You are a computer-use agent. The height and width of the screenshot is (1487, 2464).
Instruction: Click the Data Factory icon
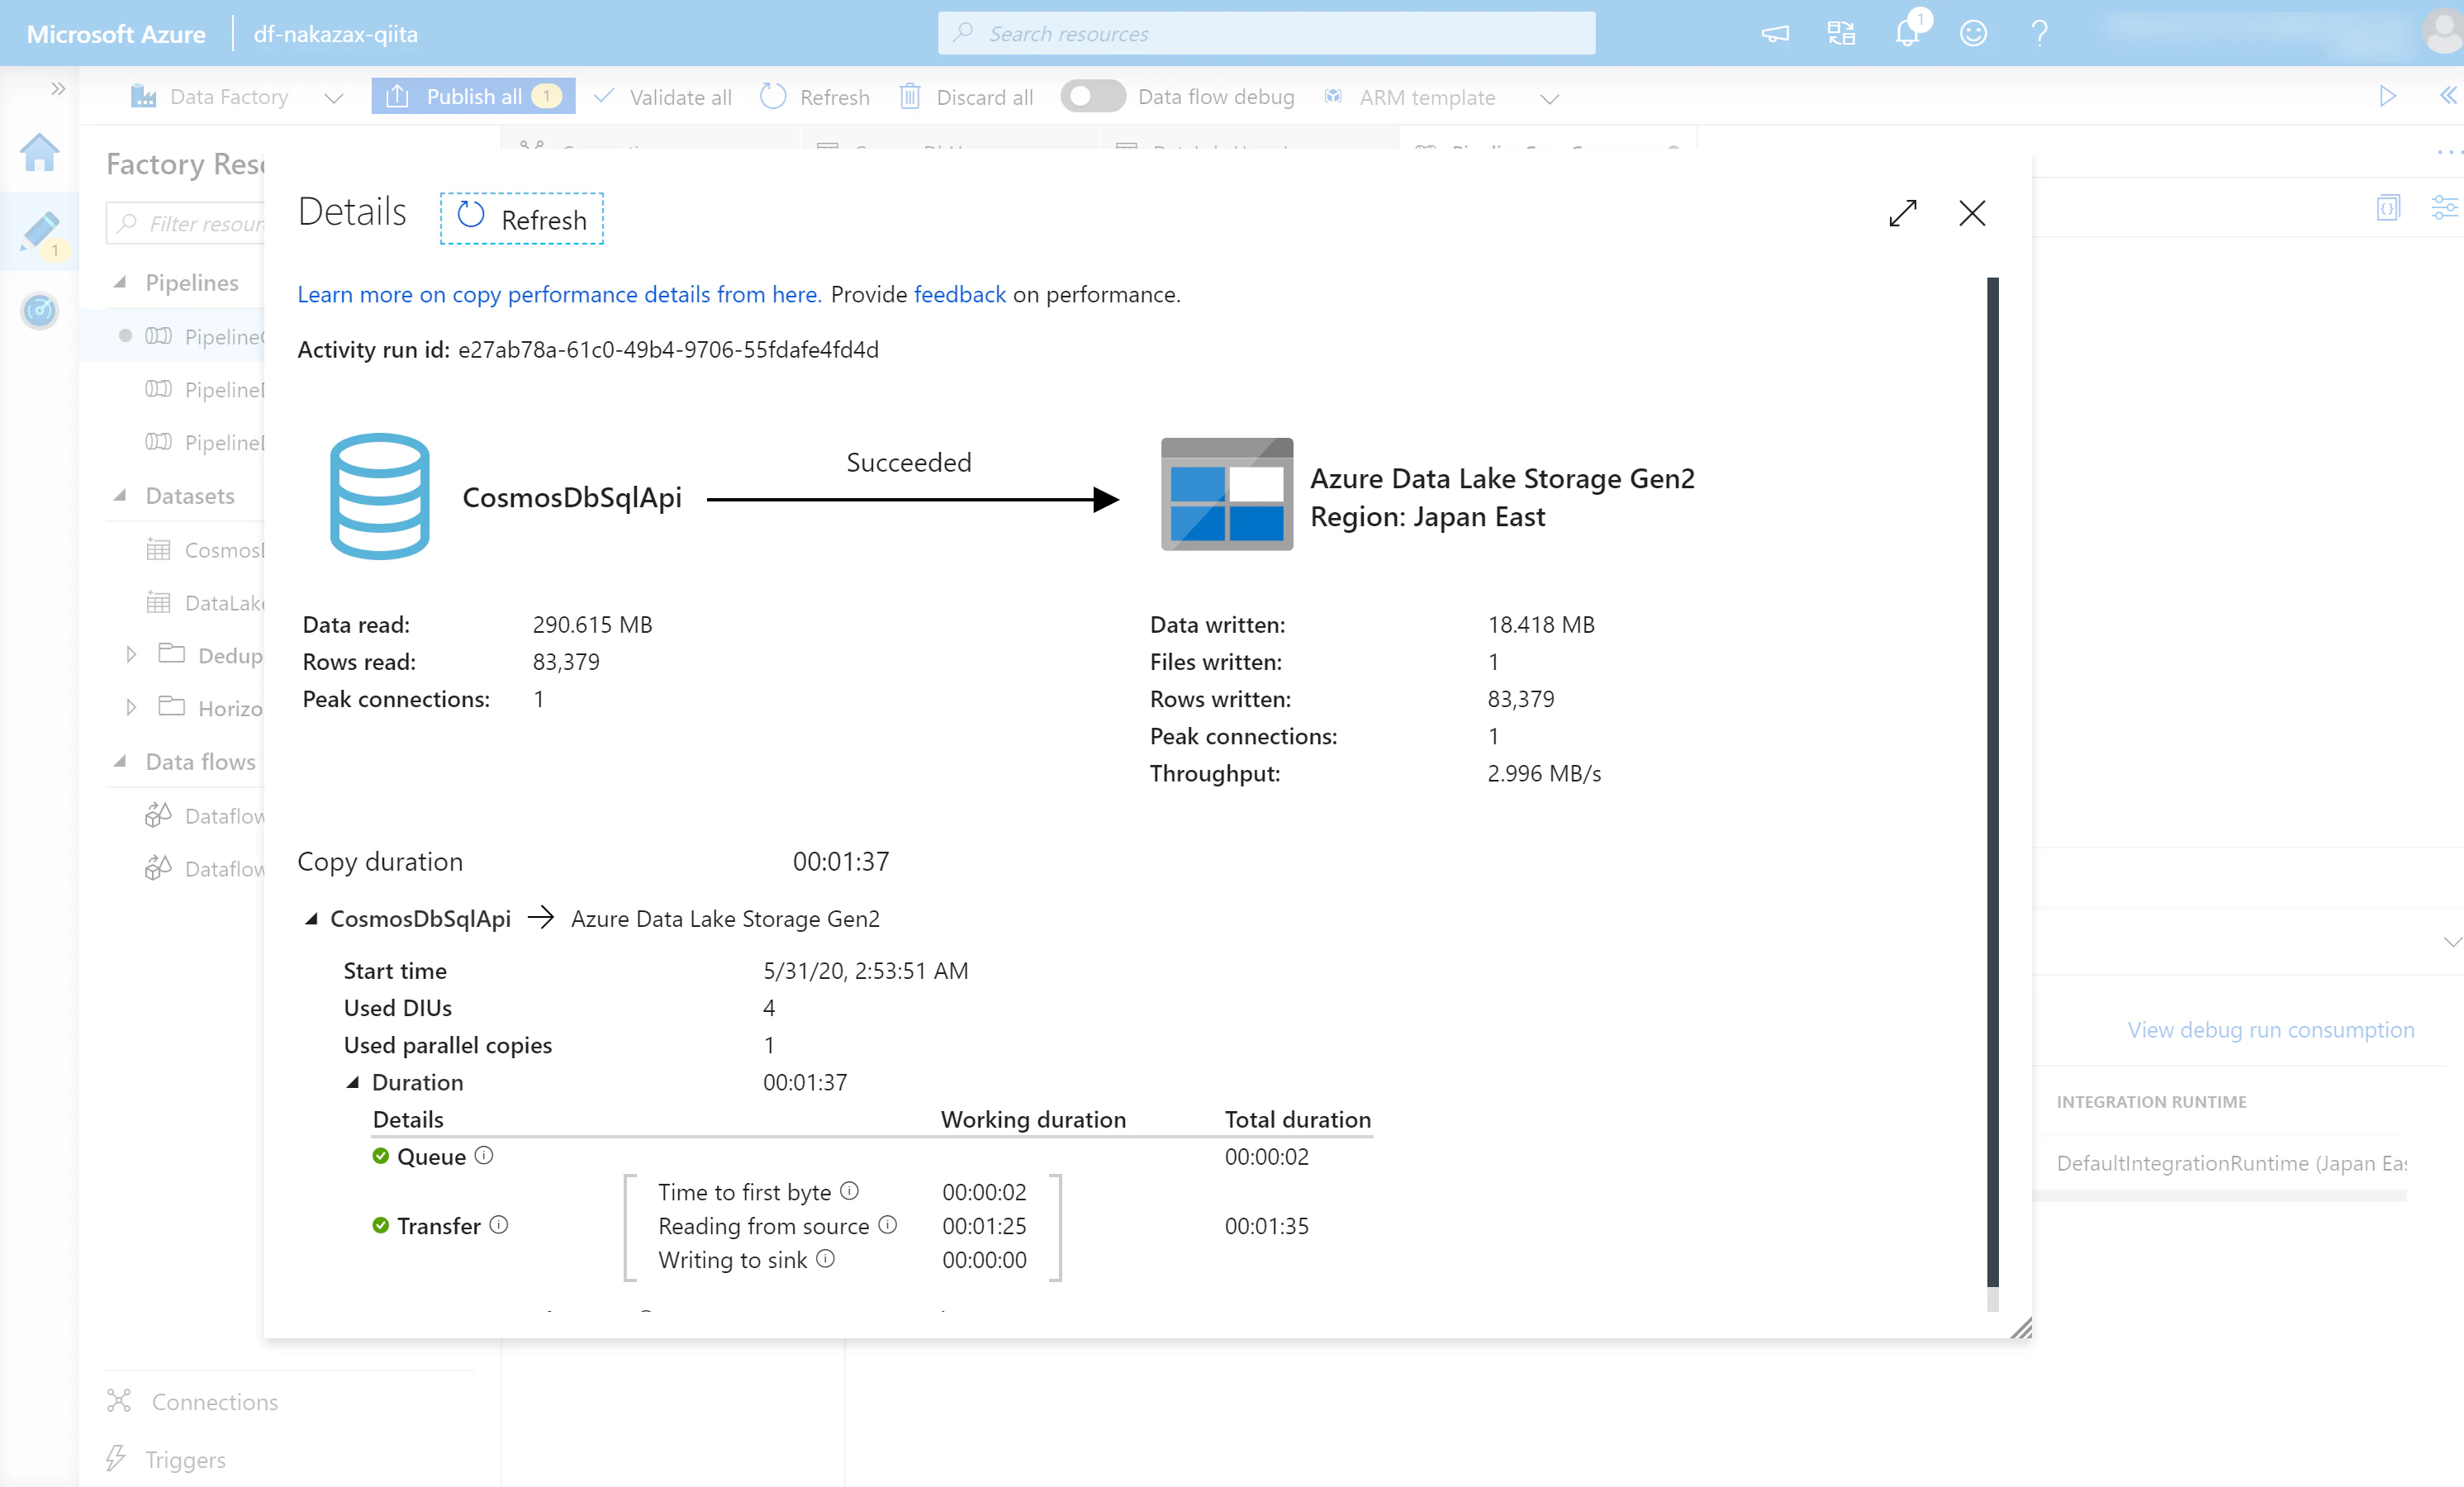144,97
